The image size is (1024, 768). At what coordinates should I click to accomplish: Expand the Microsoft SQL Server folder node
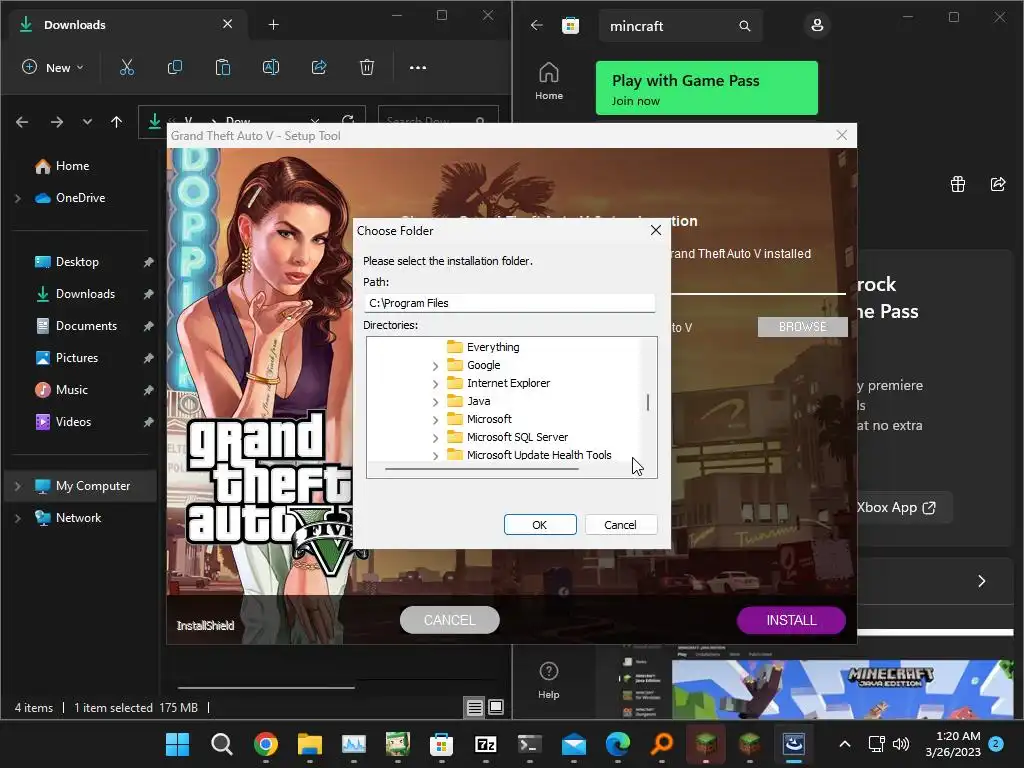tap(436, 438)
